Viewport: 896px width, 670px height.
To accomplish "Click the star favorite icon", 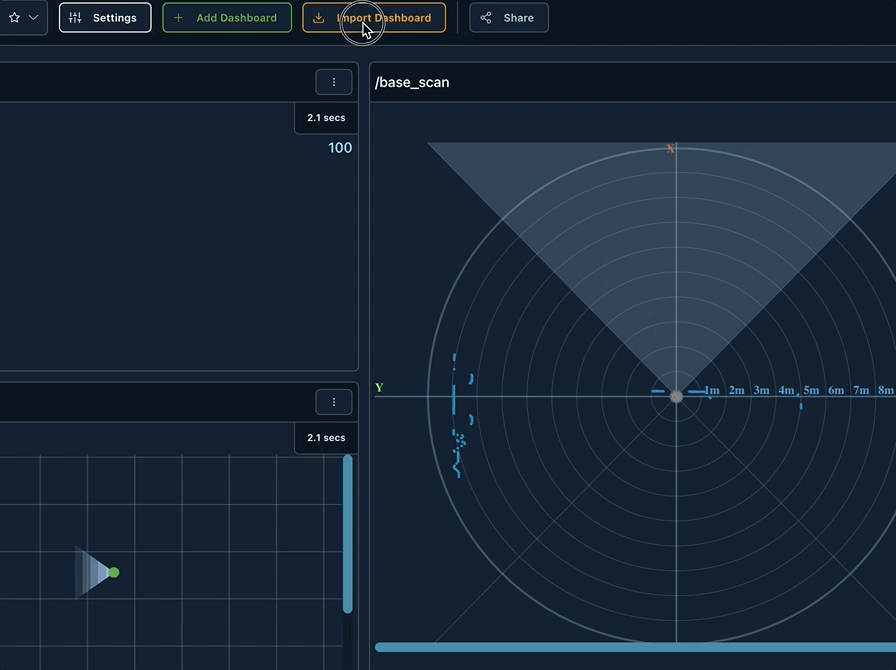I will 14,18.
